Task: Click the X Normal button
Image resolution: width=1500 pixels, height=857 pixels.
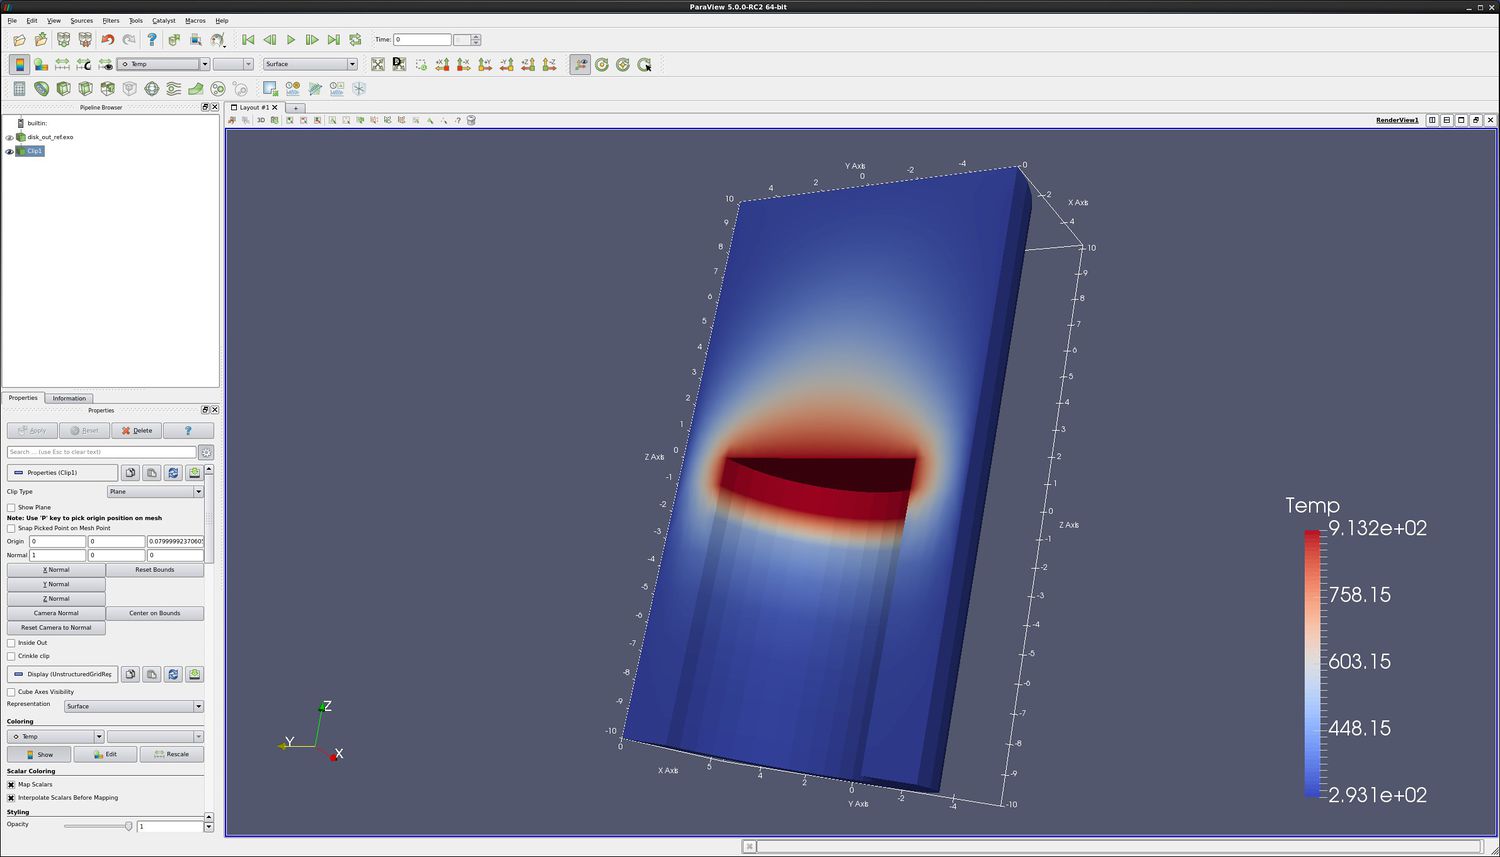Action: click(x=56, y=570)
